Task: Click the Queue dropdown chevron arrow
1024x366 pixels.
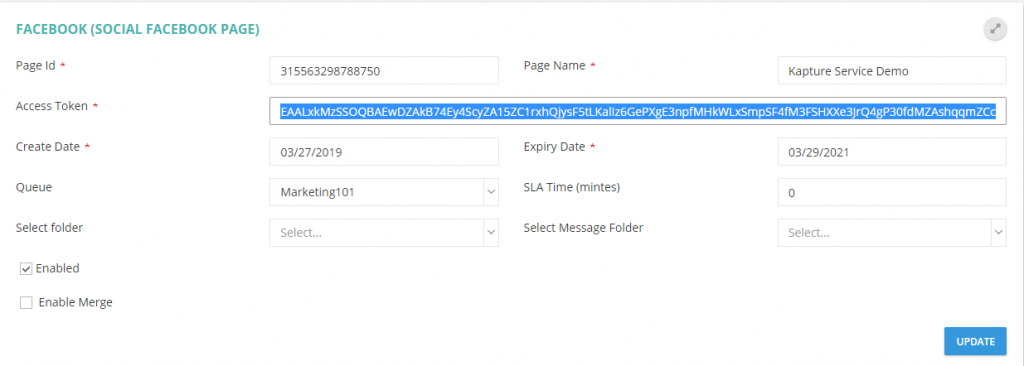Action: tap(491, 192)
